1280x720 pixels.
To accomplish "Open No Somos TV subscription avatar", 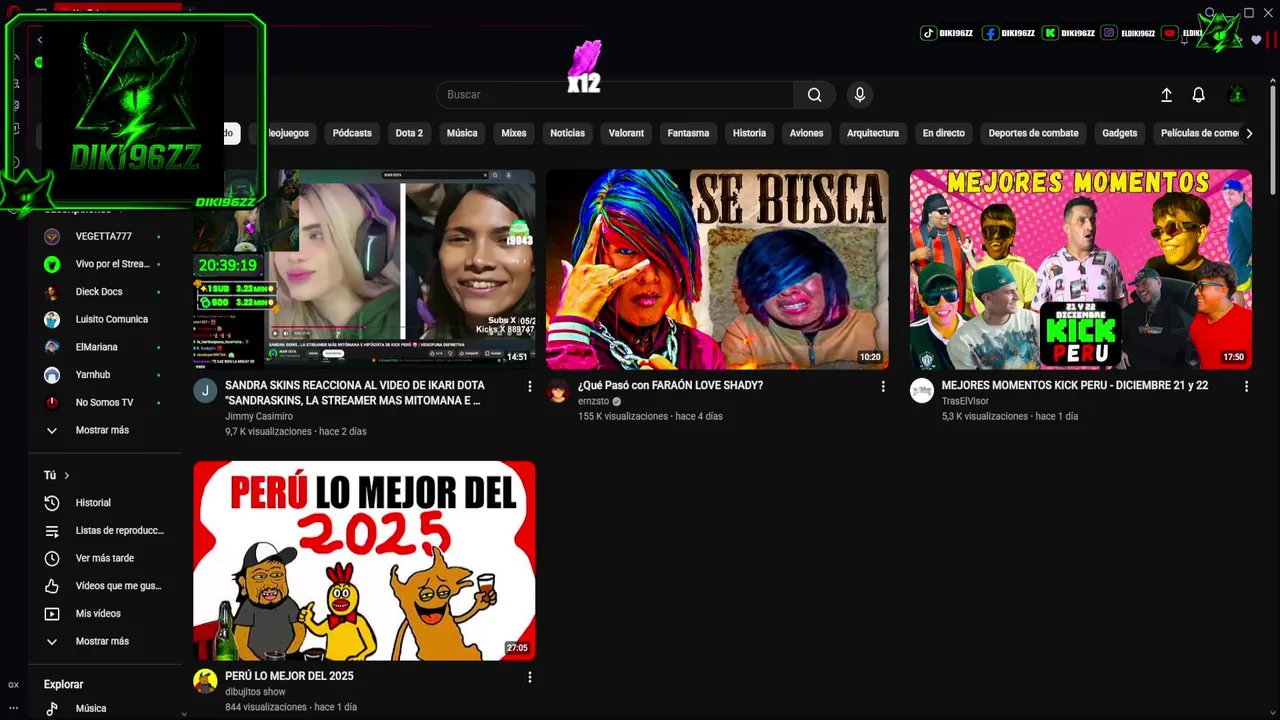I will (52, 403).
